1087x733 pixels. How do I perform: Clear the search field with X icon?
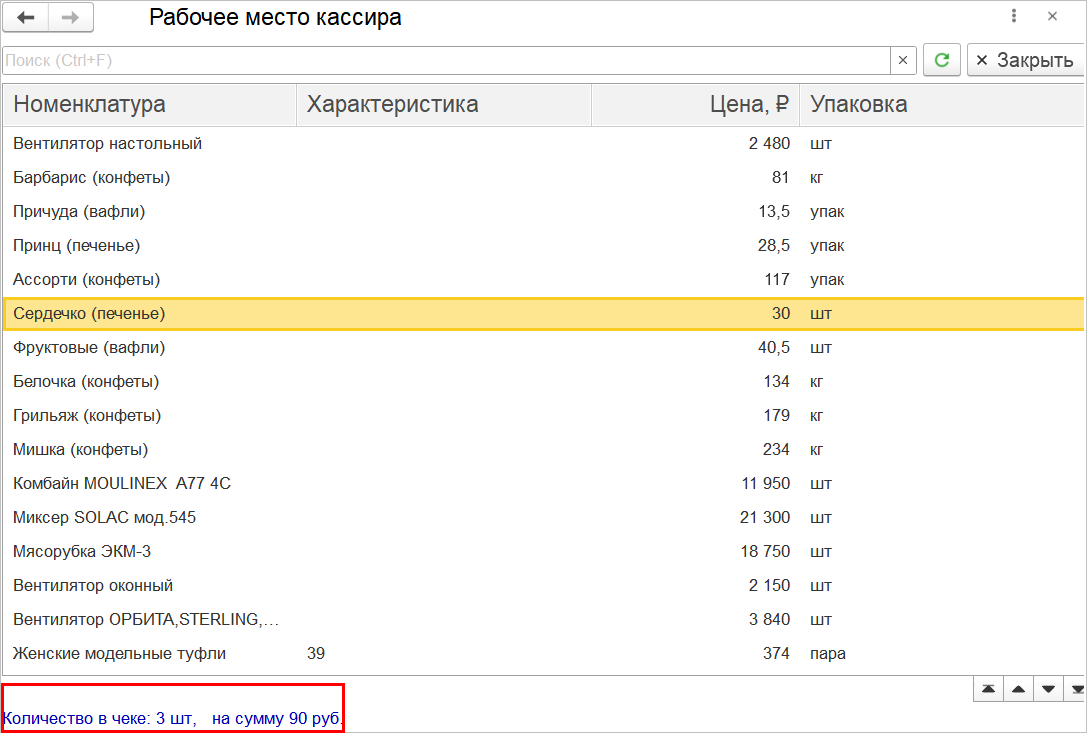pos(903,60)
